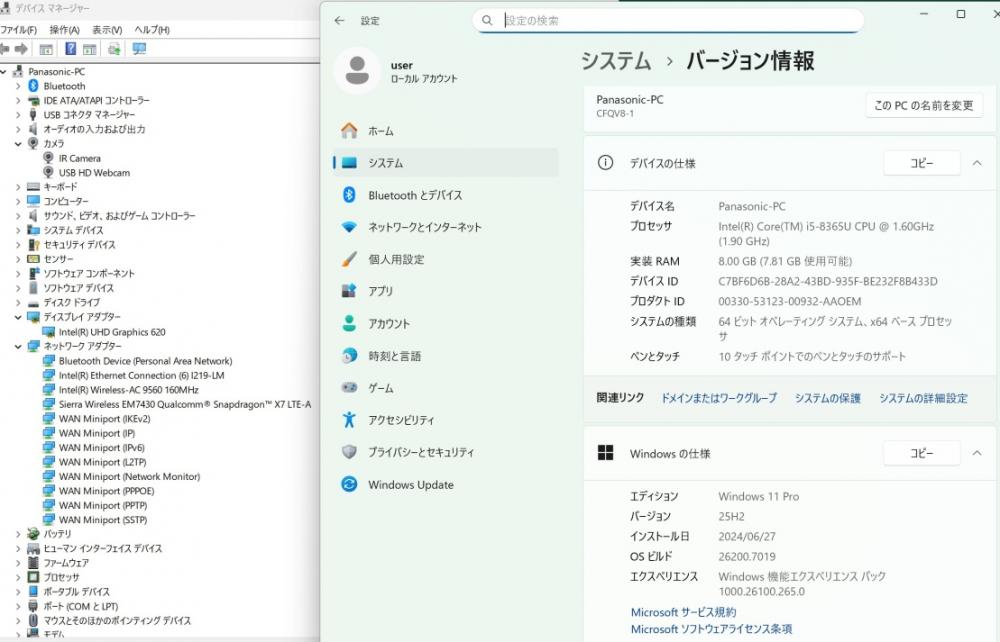This screenshot has height=642, width=1000.
Task: Select the Bluetooth device category icon
Action: pos(33,86)
